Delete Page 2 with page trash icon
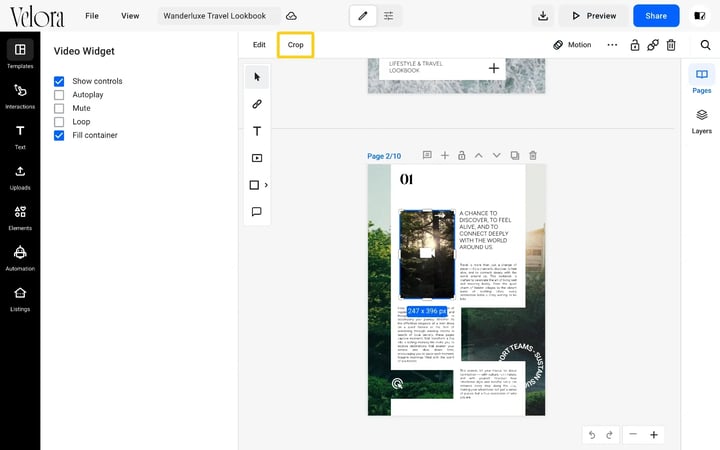 533,155
